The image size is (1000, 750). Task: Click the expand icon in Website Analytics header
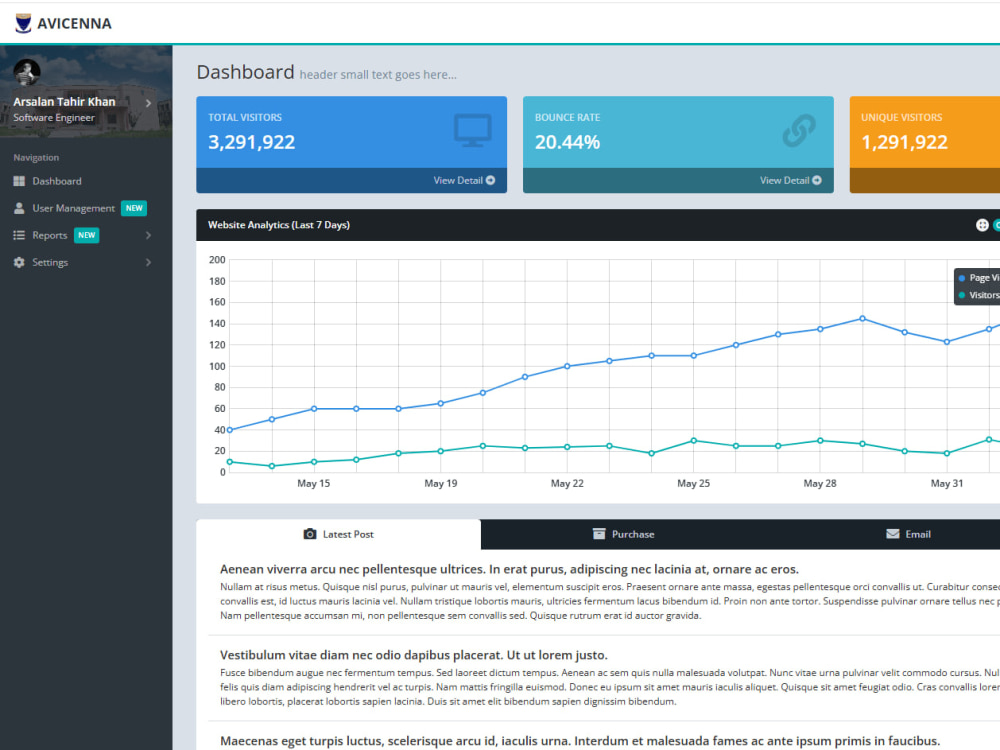[982, 225]
